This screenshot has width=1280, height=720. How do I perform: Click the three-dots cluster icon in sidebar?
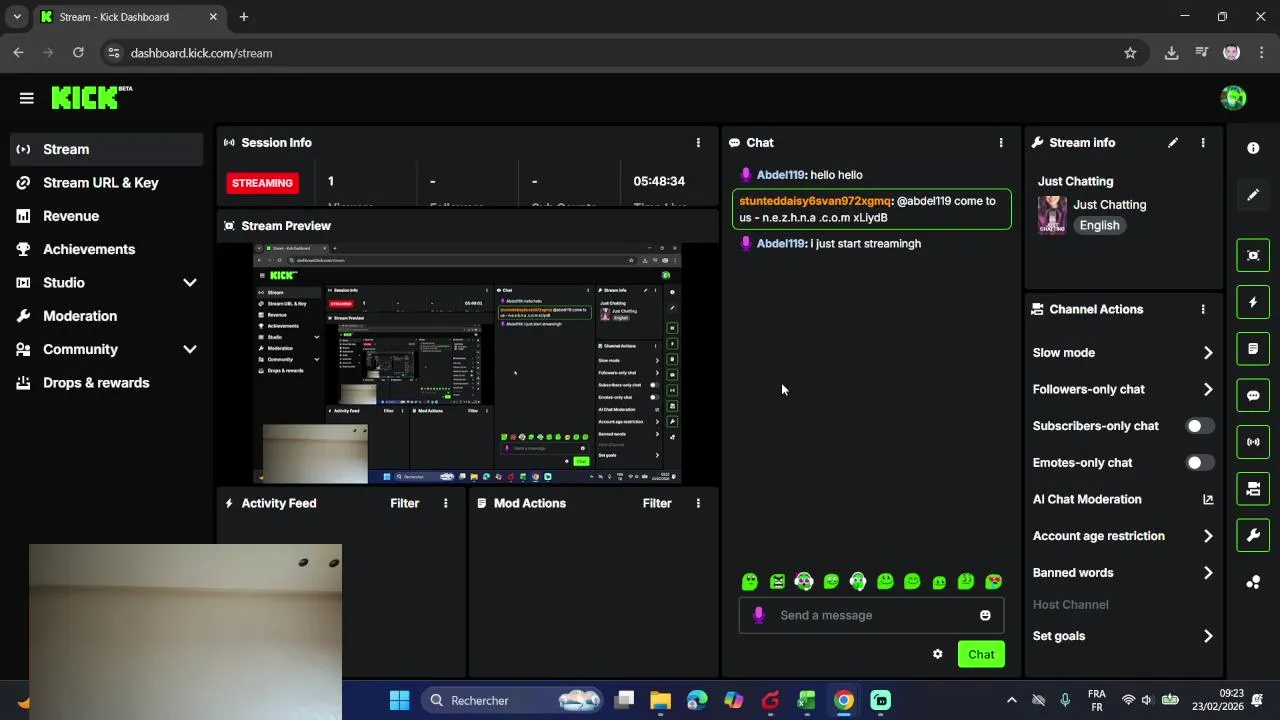[1253, 582]
